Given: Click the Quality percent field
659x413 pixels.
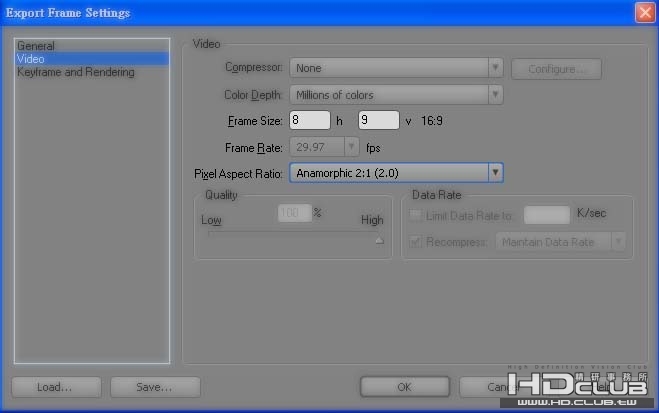Looking at the screenshot, I should [x=295, y=213].
